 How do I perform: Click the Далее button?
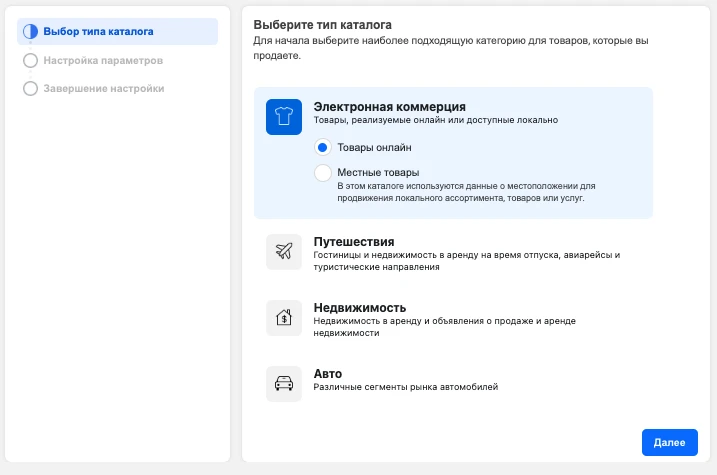tap(669, 442)
